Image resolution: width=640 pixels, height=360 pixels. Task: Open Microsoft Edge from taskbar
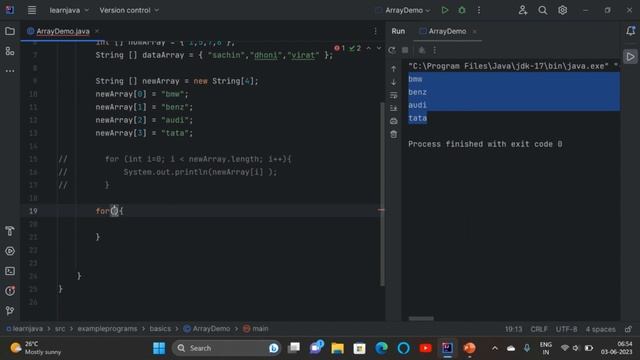382,348
